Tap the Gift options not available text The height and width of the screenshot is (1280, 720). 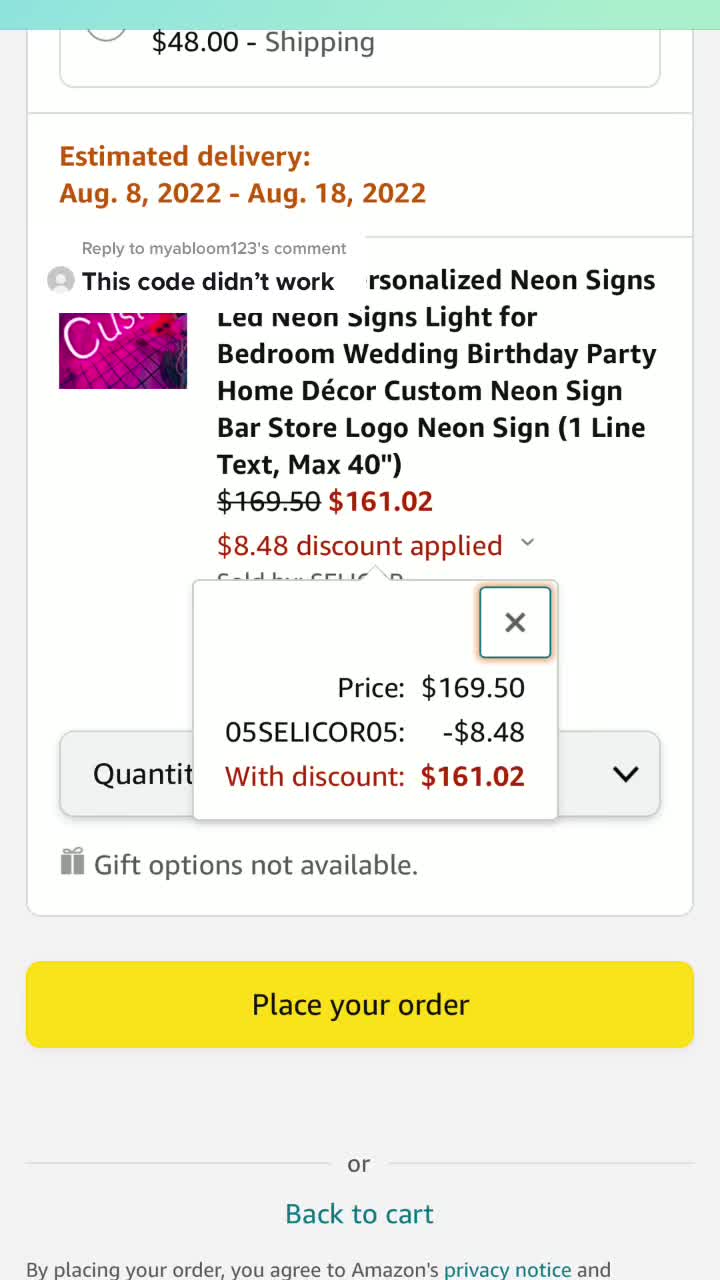tap(256, 865)
